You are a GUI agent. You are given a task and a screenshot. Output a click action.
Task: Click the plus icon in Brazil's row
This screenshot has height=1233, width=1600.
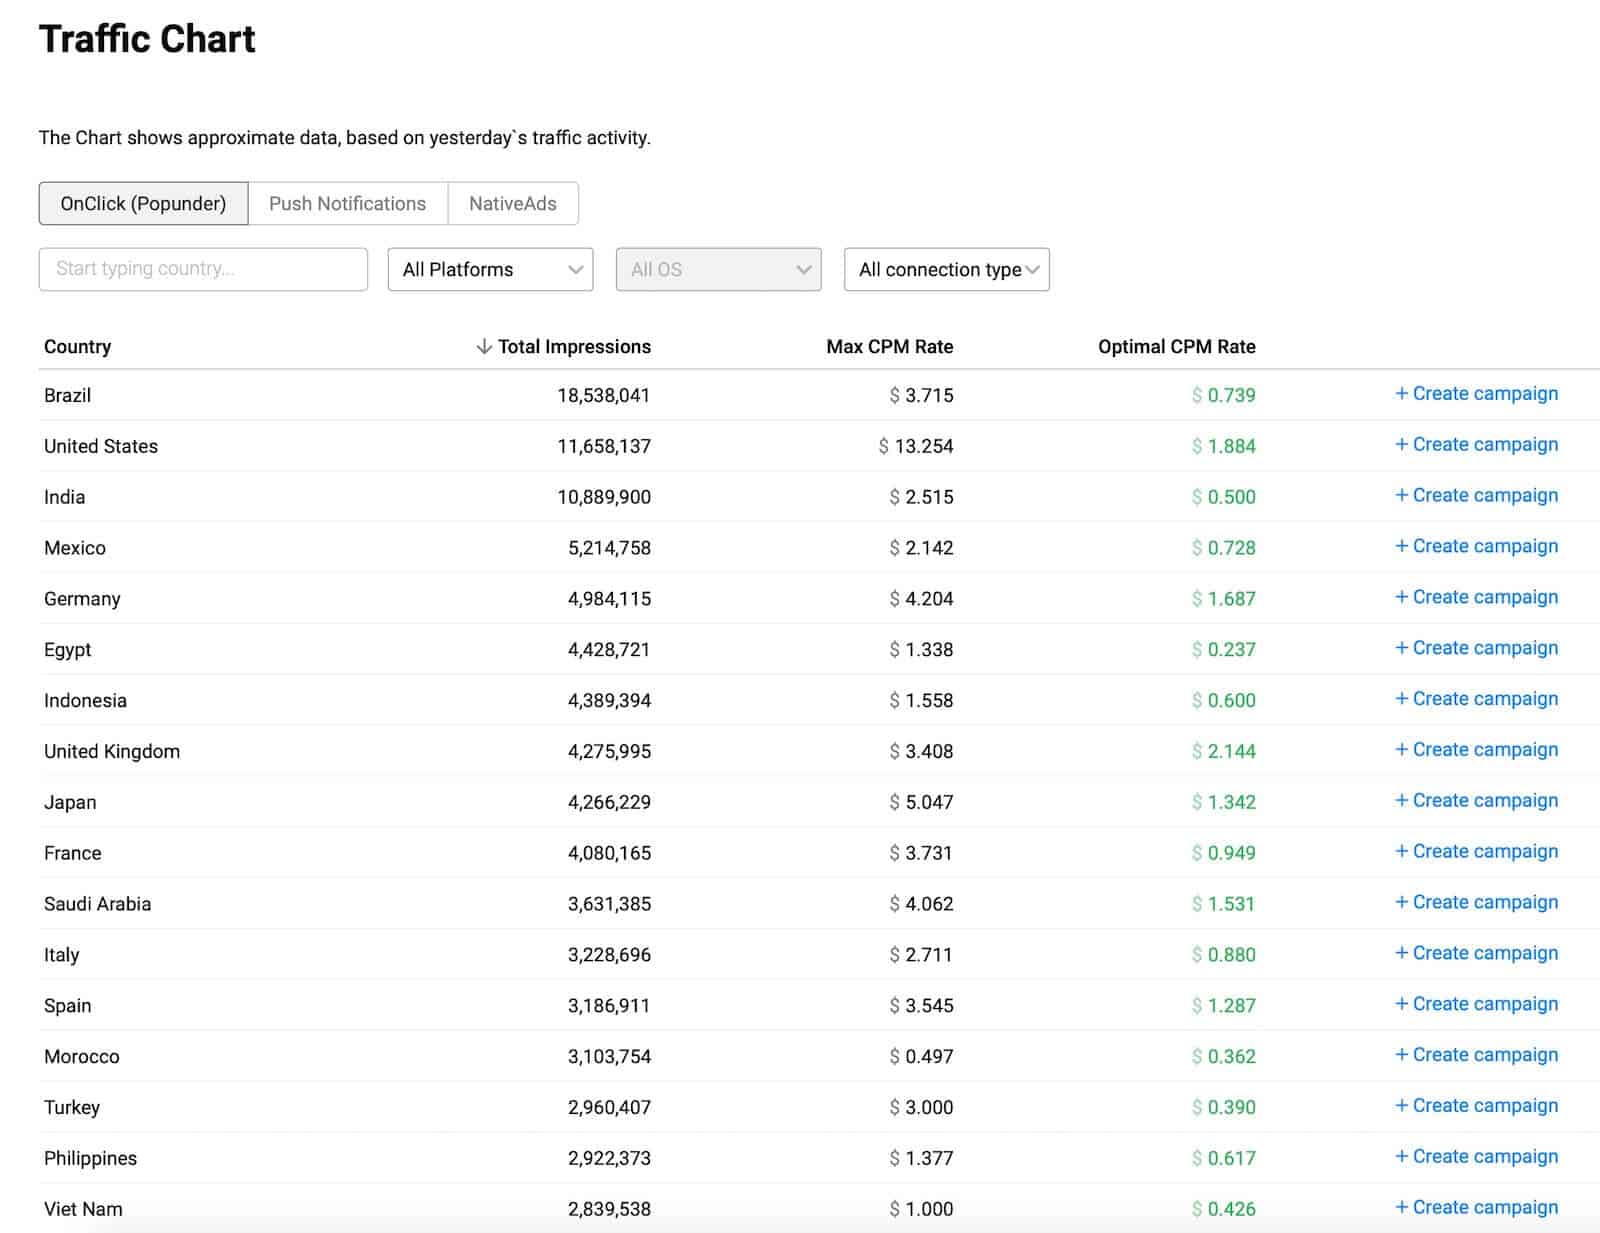(x=1401, y=394)
